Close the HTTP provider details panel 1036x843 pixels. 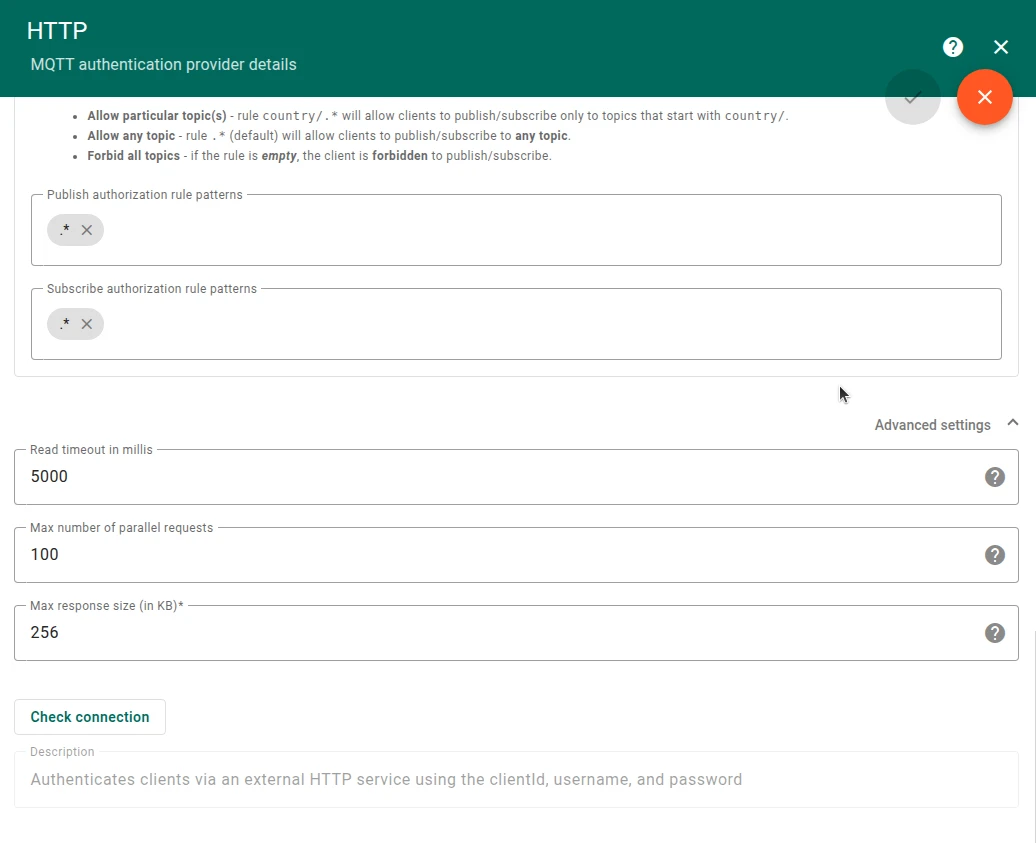point(1001,47)
